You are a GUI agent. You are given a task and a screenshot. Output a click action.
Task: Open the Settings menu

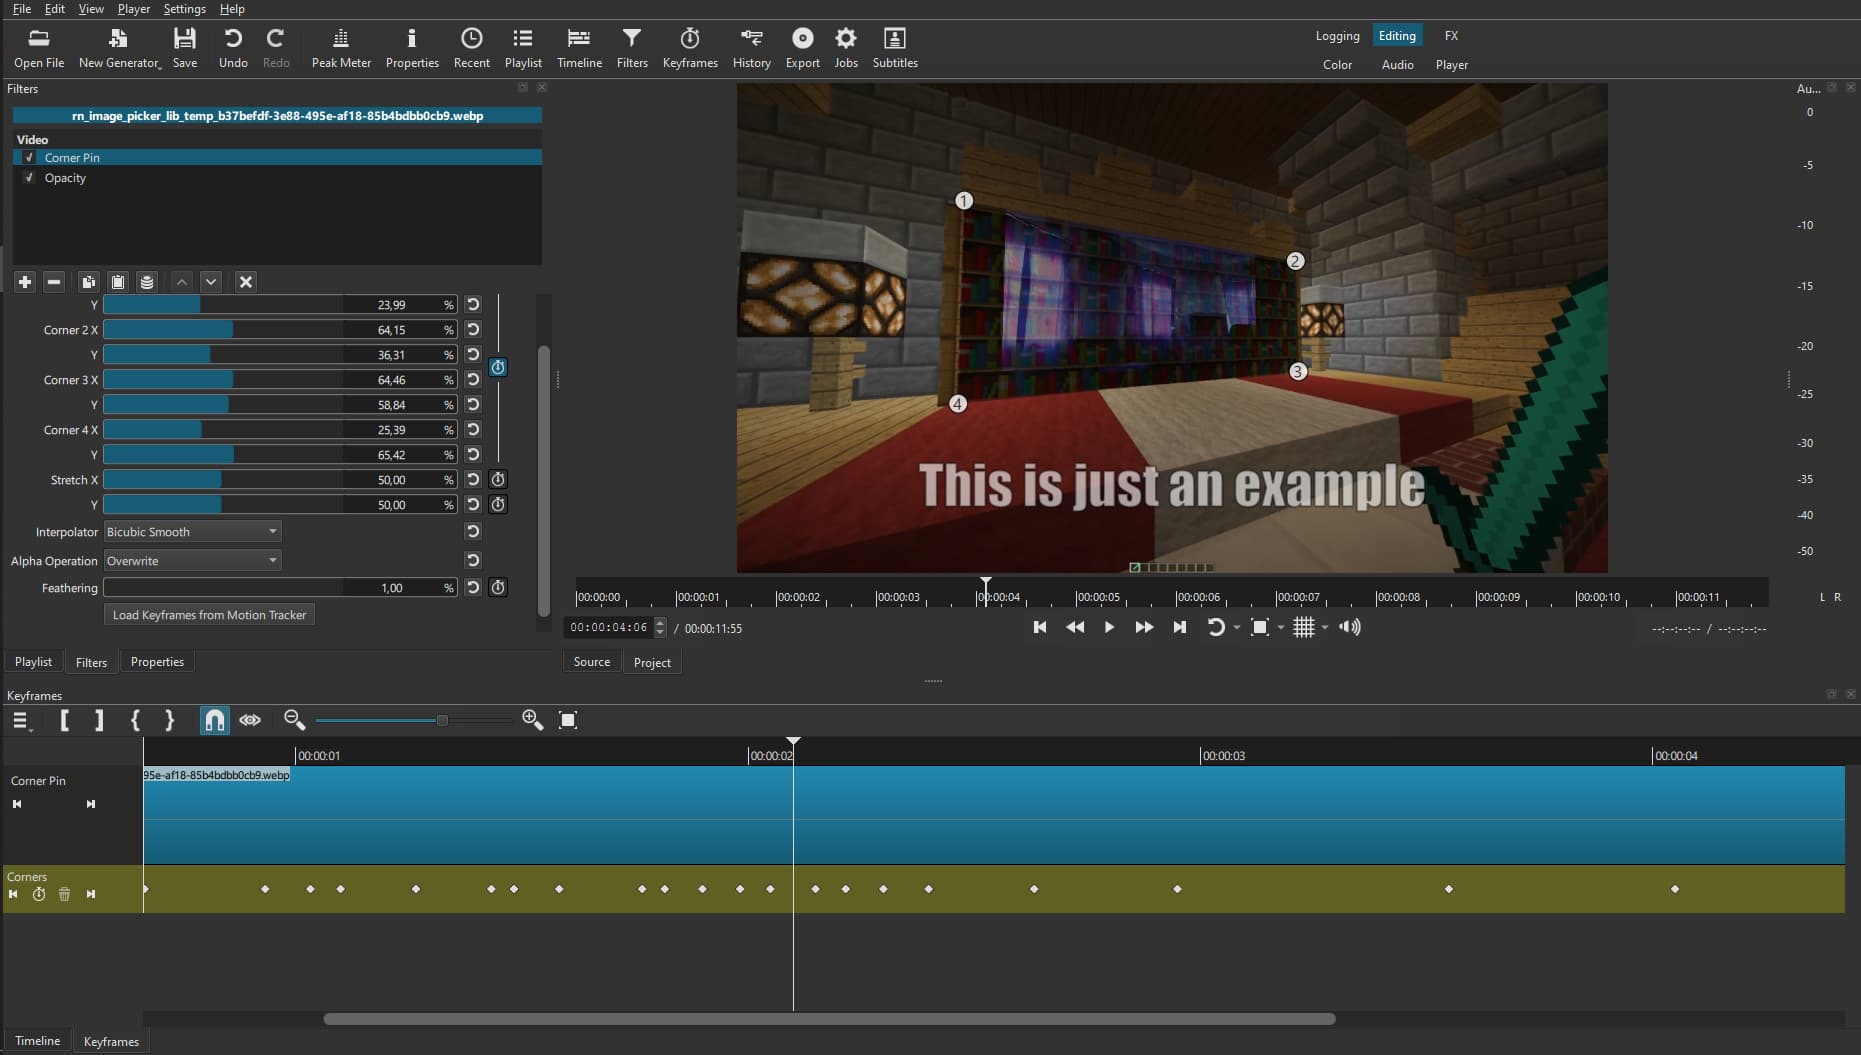tap(184, 9)
